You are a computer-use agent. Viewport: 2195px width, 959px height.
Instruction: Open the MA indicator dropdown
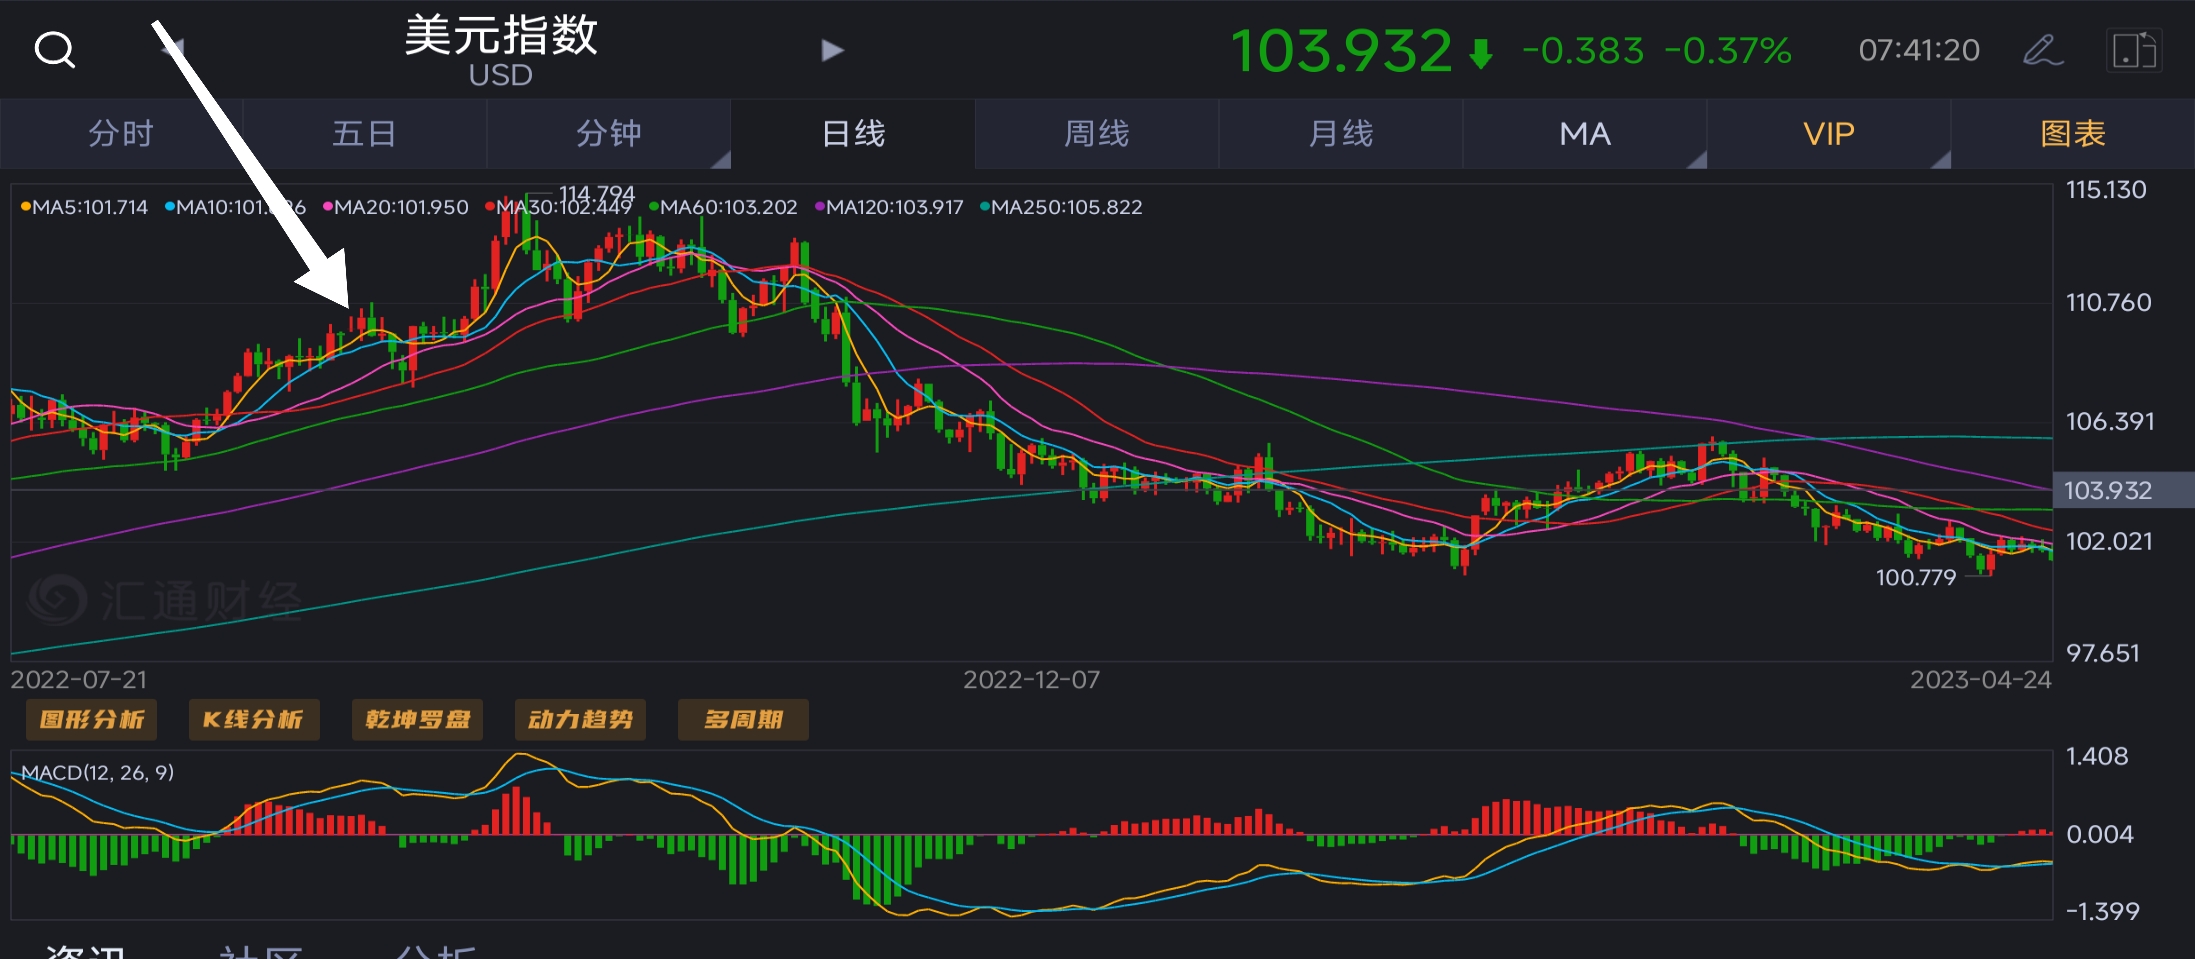tap(1585, 133)
